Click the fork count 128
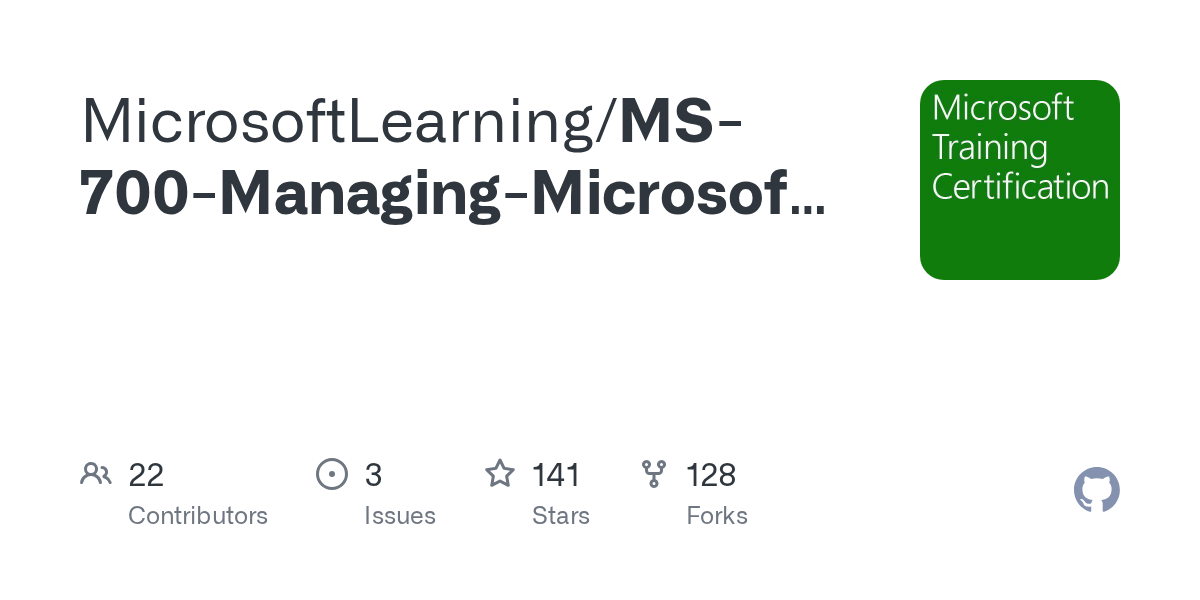 point(711,475)
